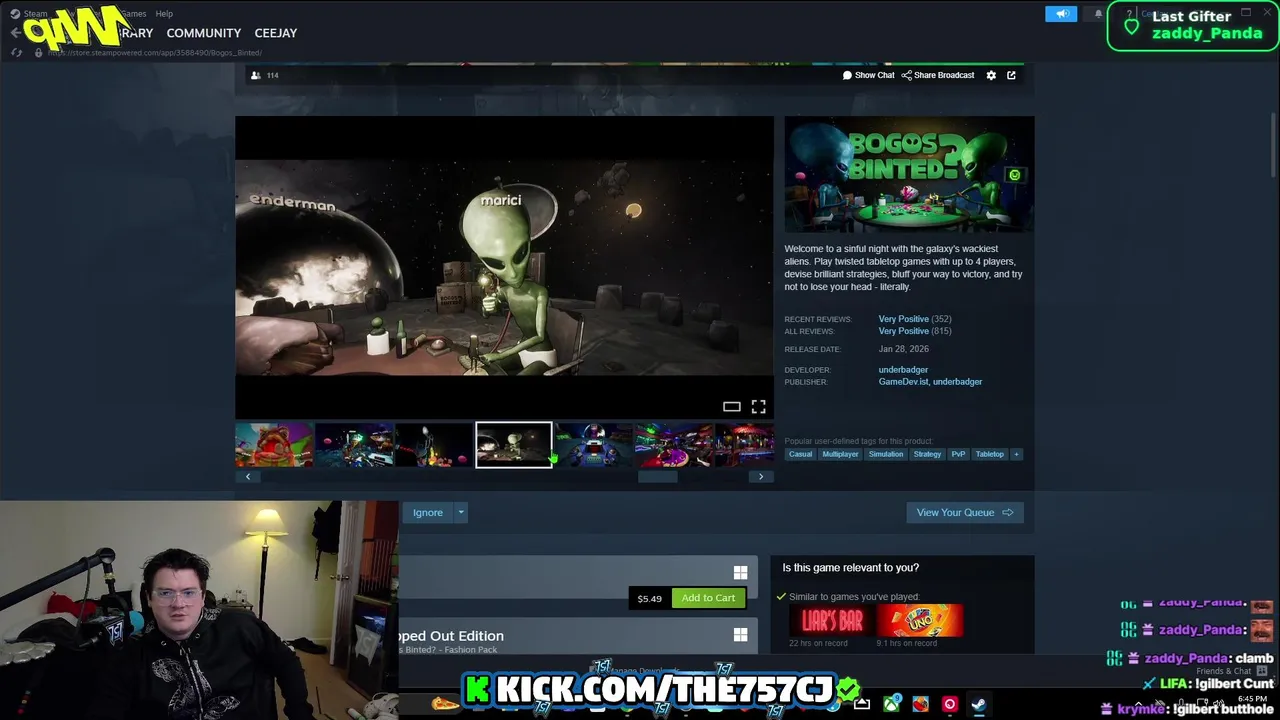Pop out the broadcast in new window

(x=1011, y=75)
